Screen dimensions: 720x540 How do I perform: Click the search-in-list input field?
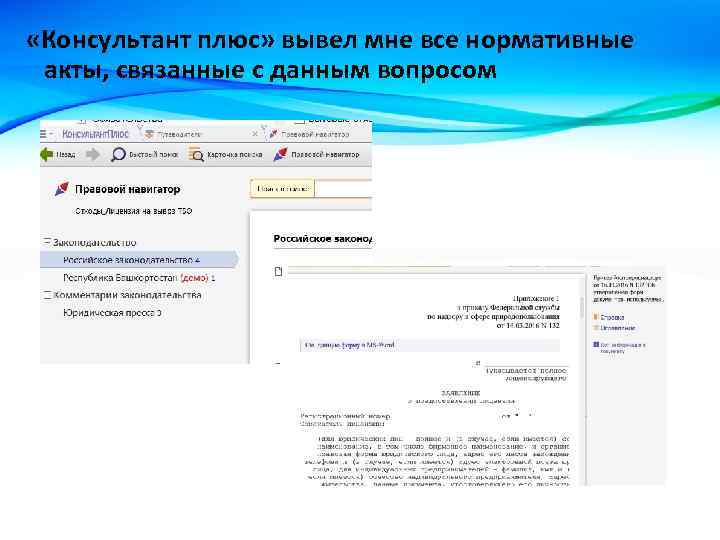[x=343, y=189]
